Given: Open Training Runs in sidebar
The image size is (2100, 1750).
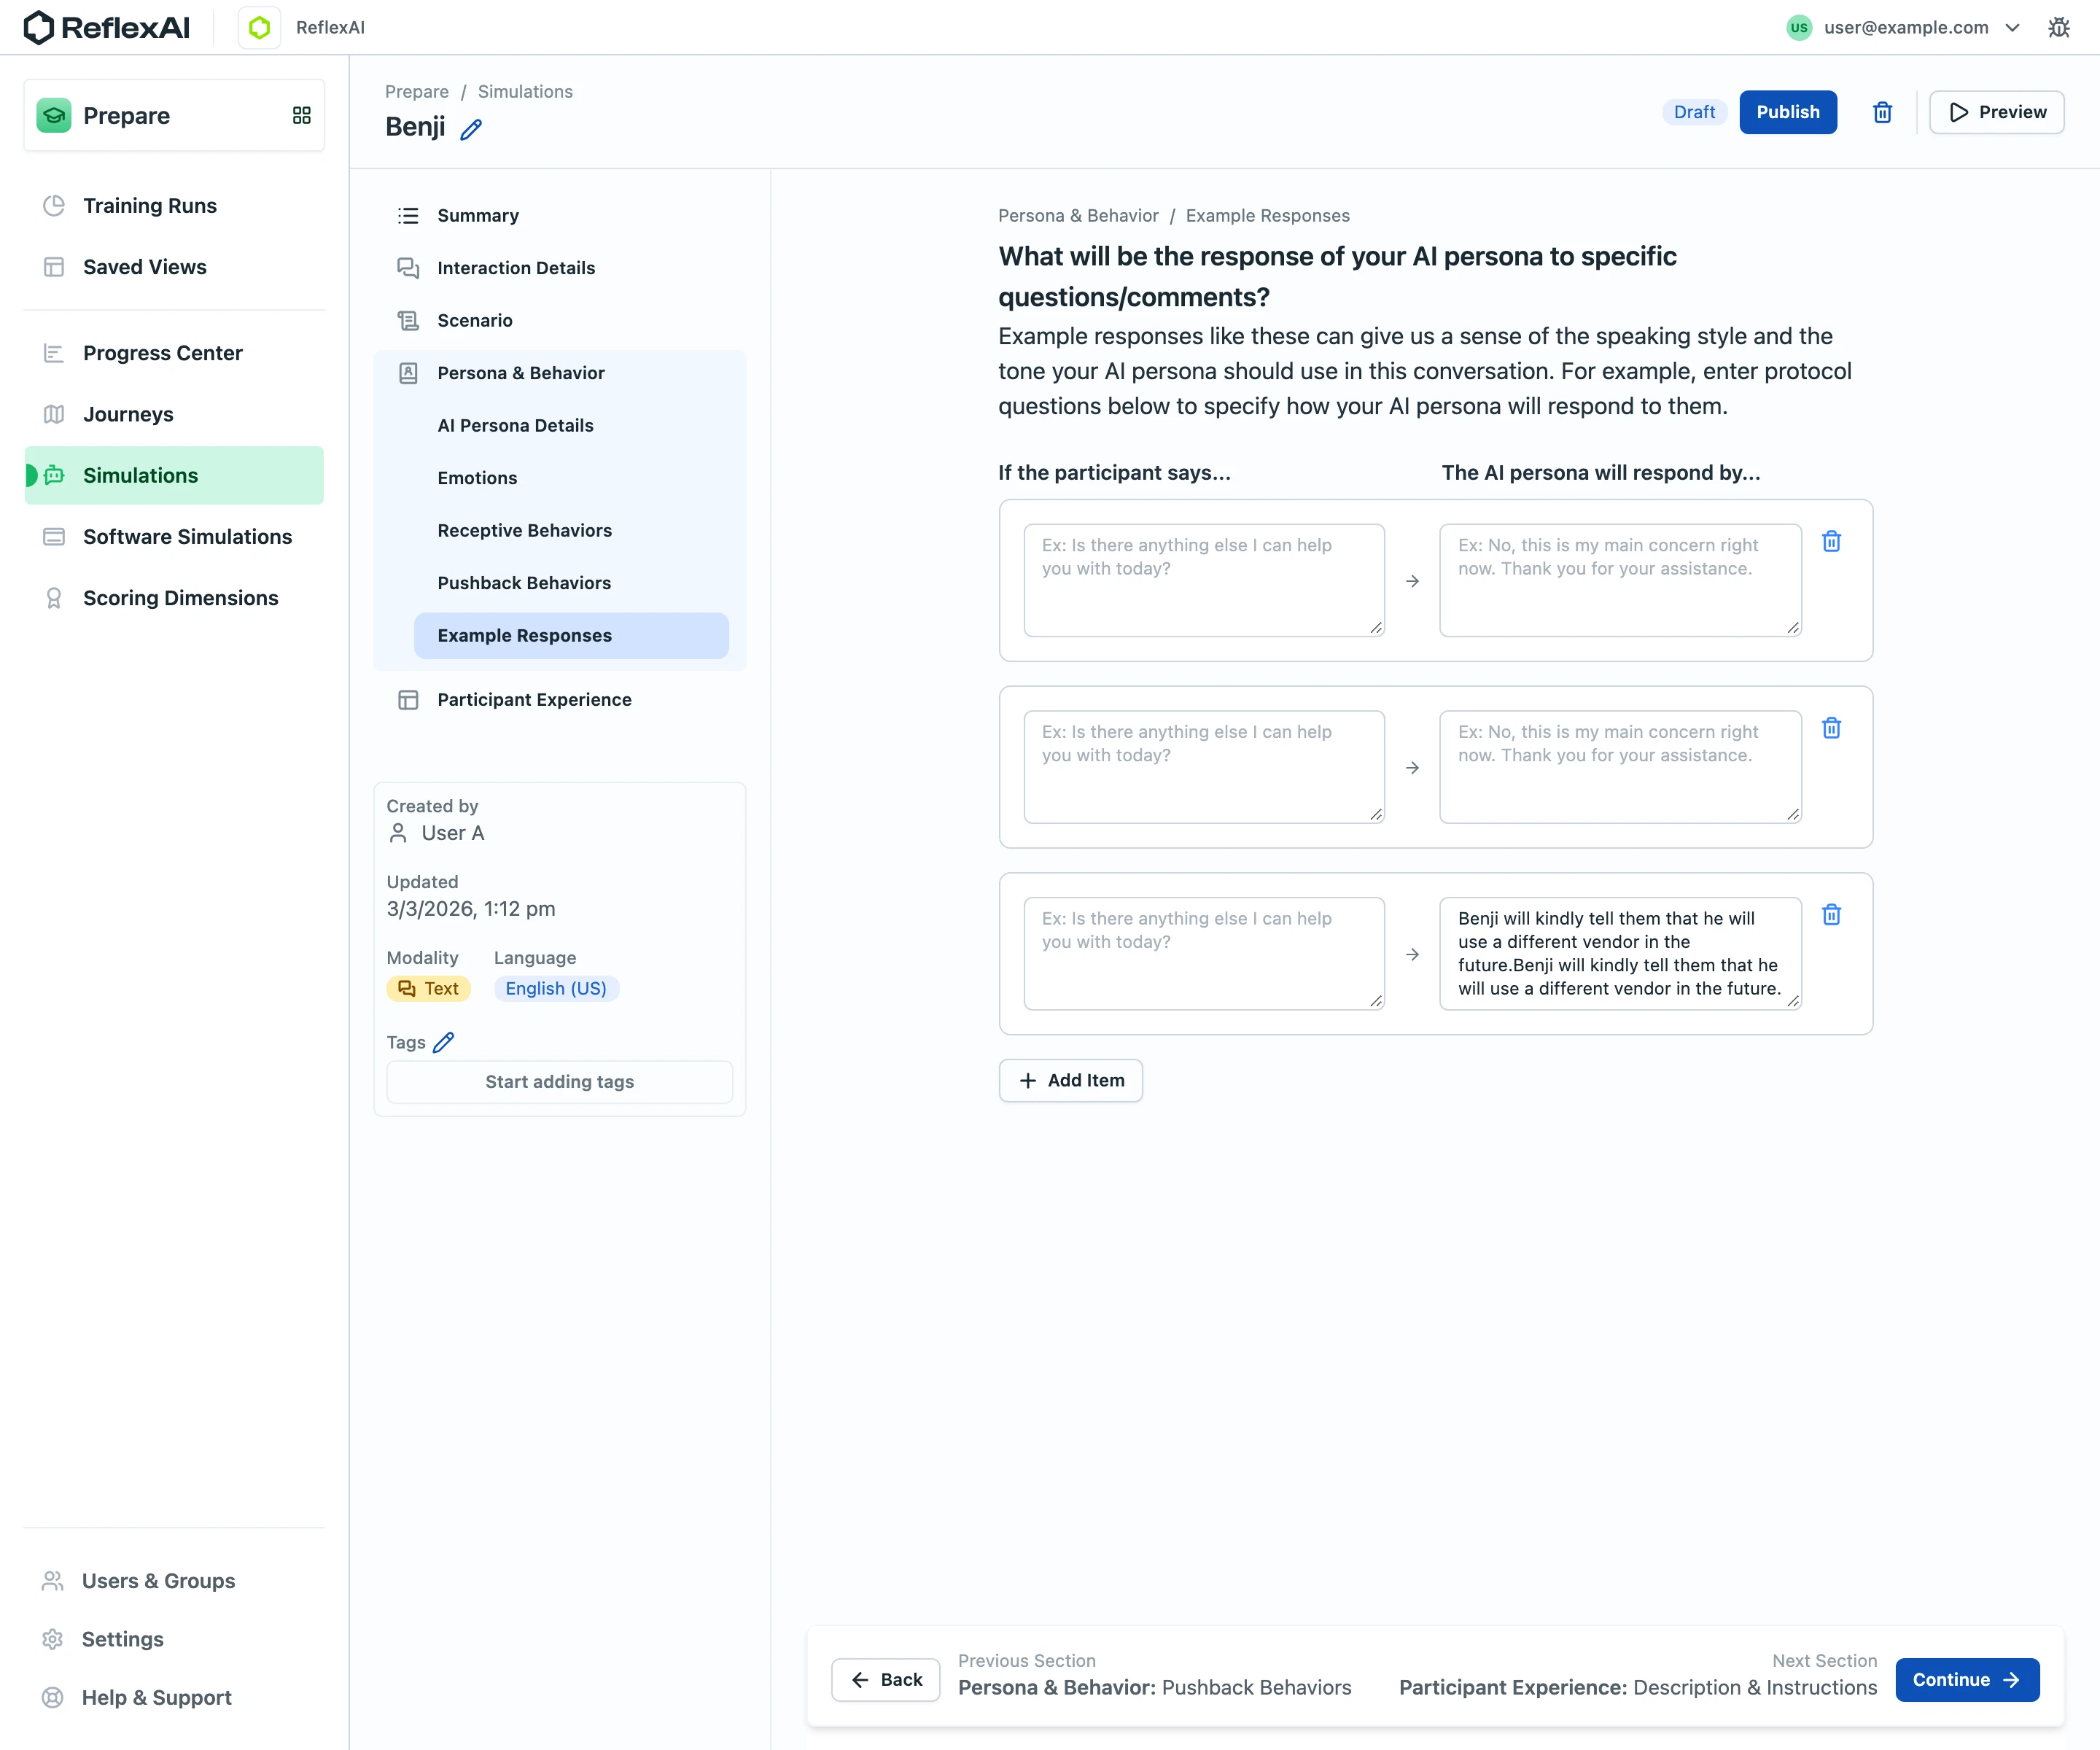Looking at the screenshot, I should (x=174, y=206).
